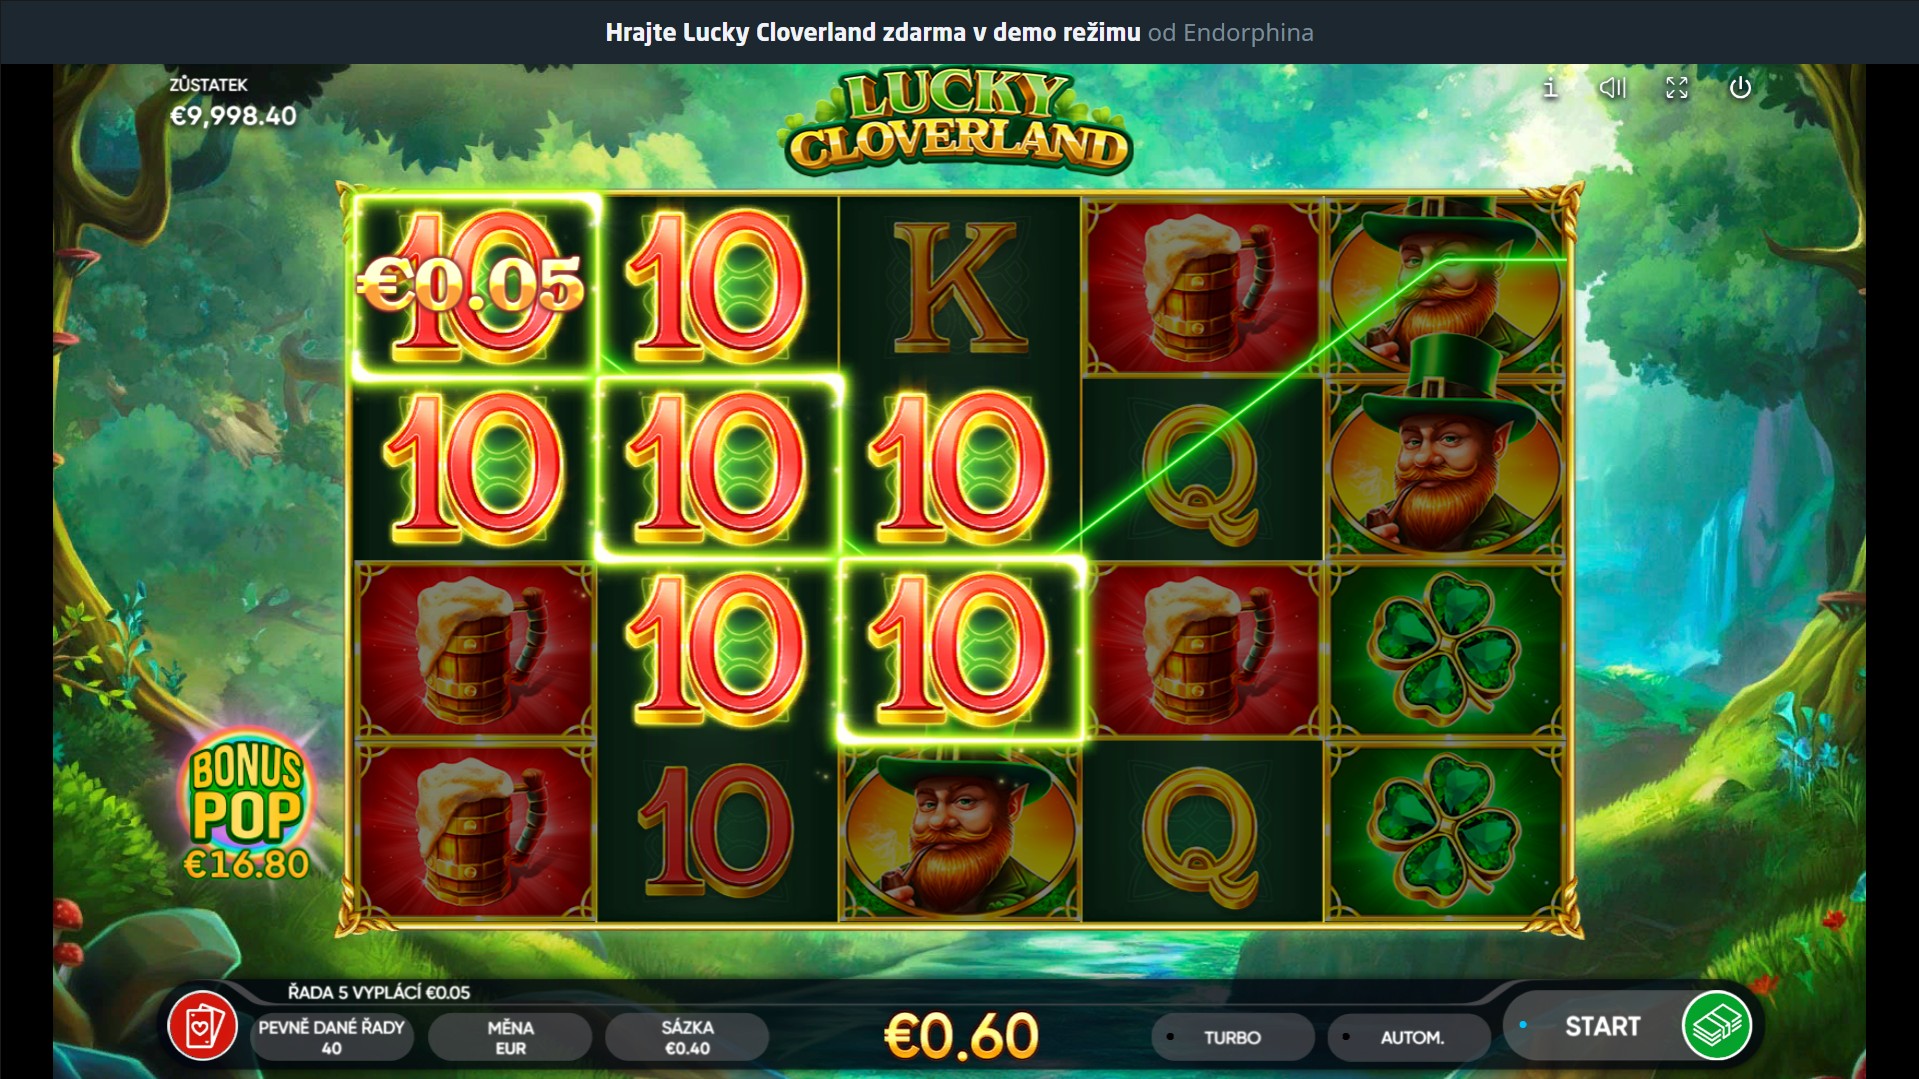The height and width of the screenshot is (1079, 1919).
Task: Click the green cash stack icon
Action: [x=1716, y=1026]
